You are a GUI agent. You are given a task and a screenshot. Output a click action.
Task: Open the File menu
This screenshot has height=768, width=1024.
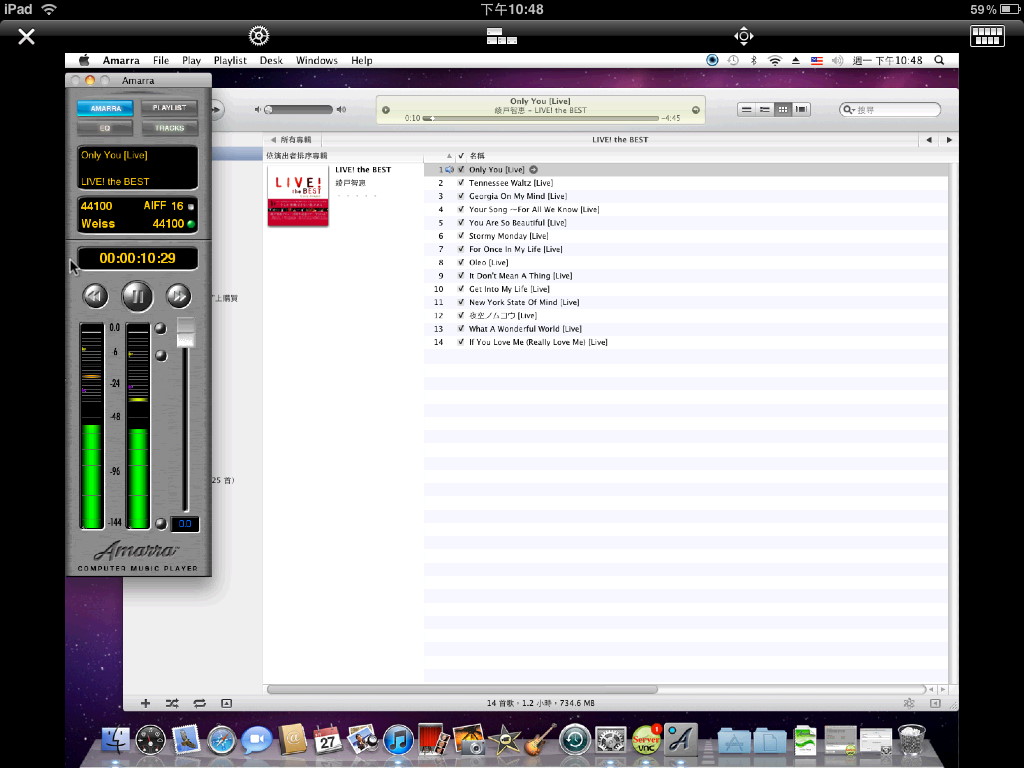[x=161, y=60]
